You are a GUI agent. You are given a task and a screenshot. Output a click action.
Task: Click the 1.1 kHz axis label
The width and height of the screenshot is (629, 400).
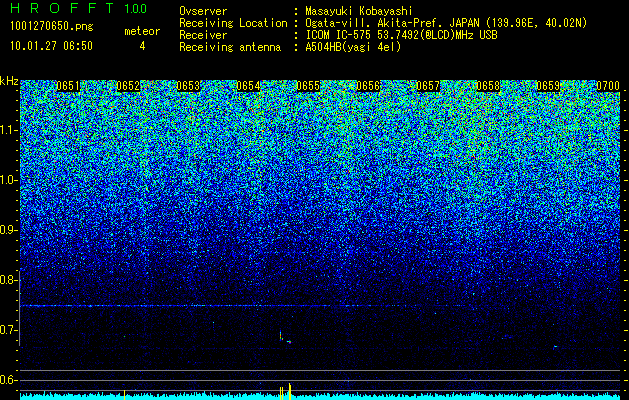click(x=8, y=130)
